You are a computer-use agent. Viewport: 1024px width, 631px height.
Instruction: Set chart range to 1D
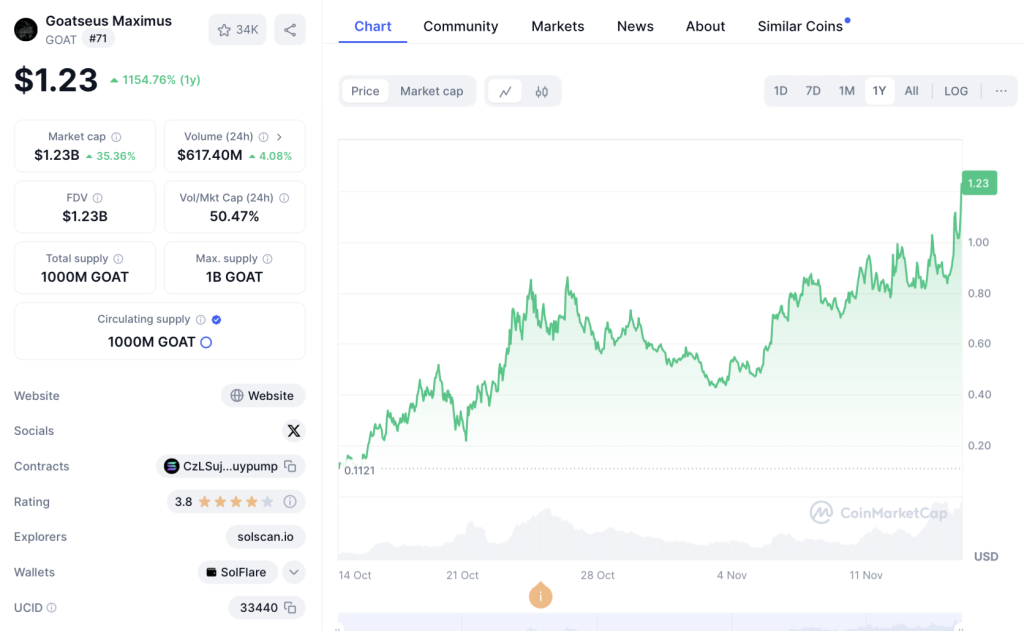[780, 91]
